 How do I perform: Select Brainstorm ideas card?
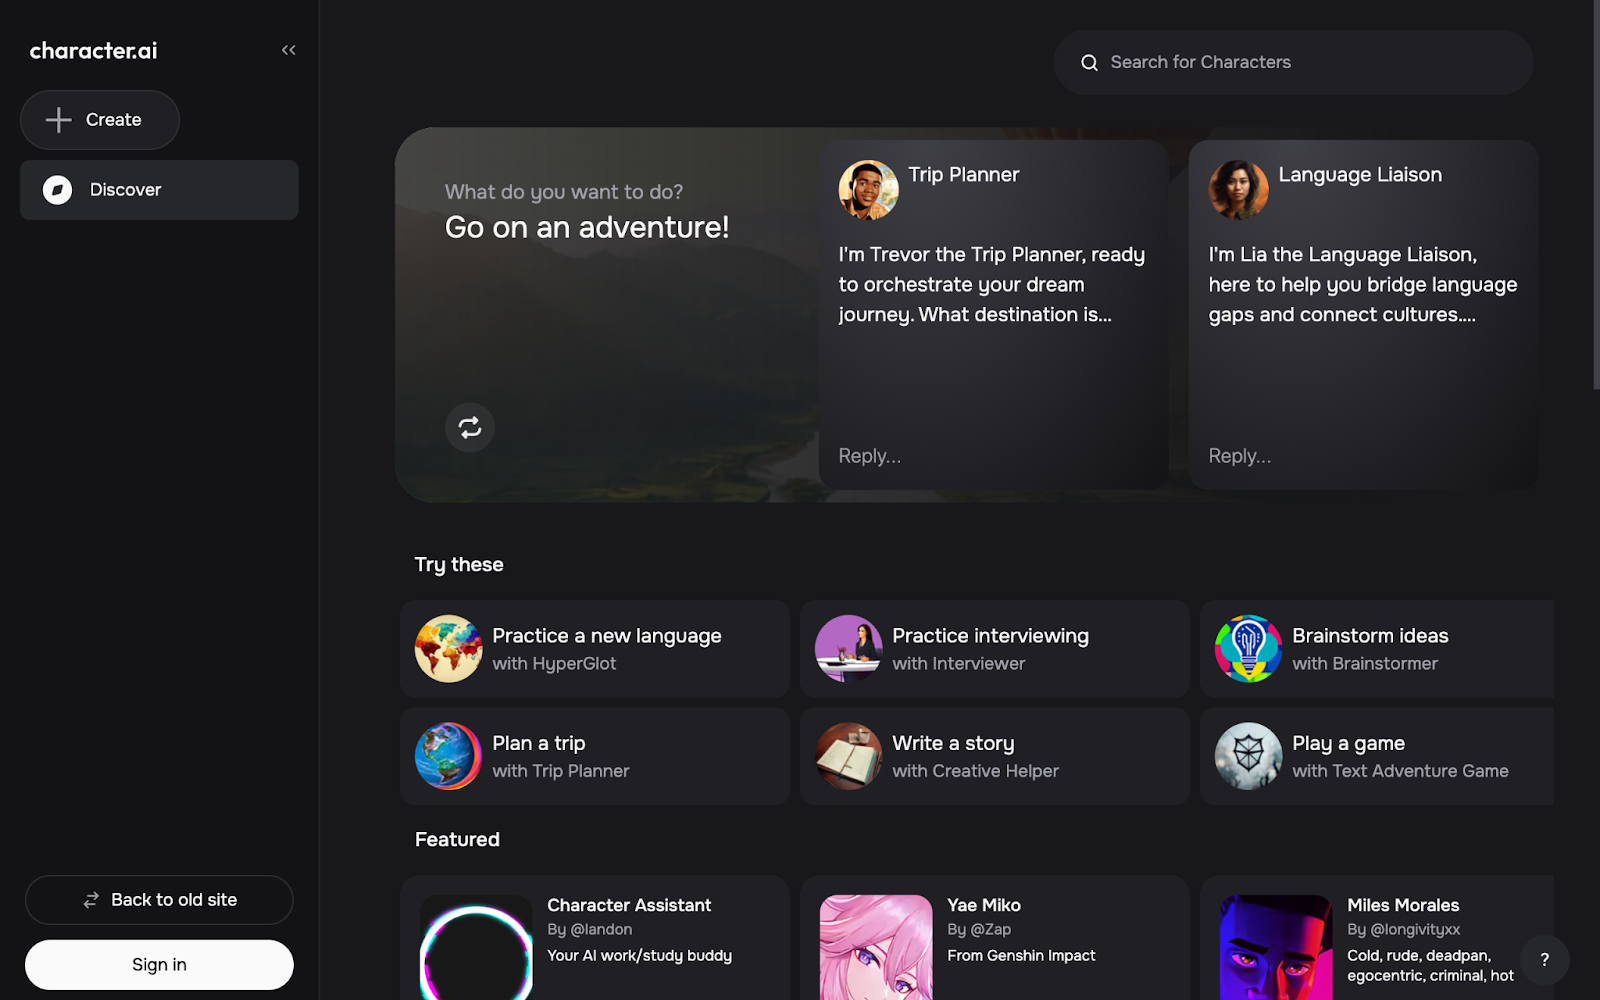(x=1377, y=649)
